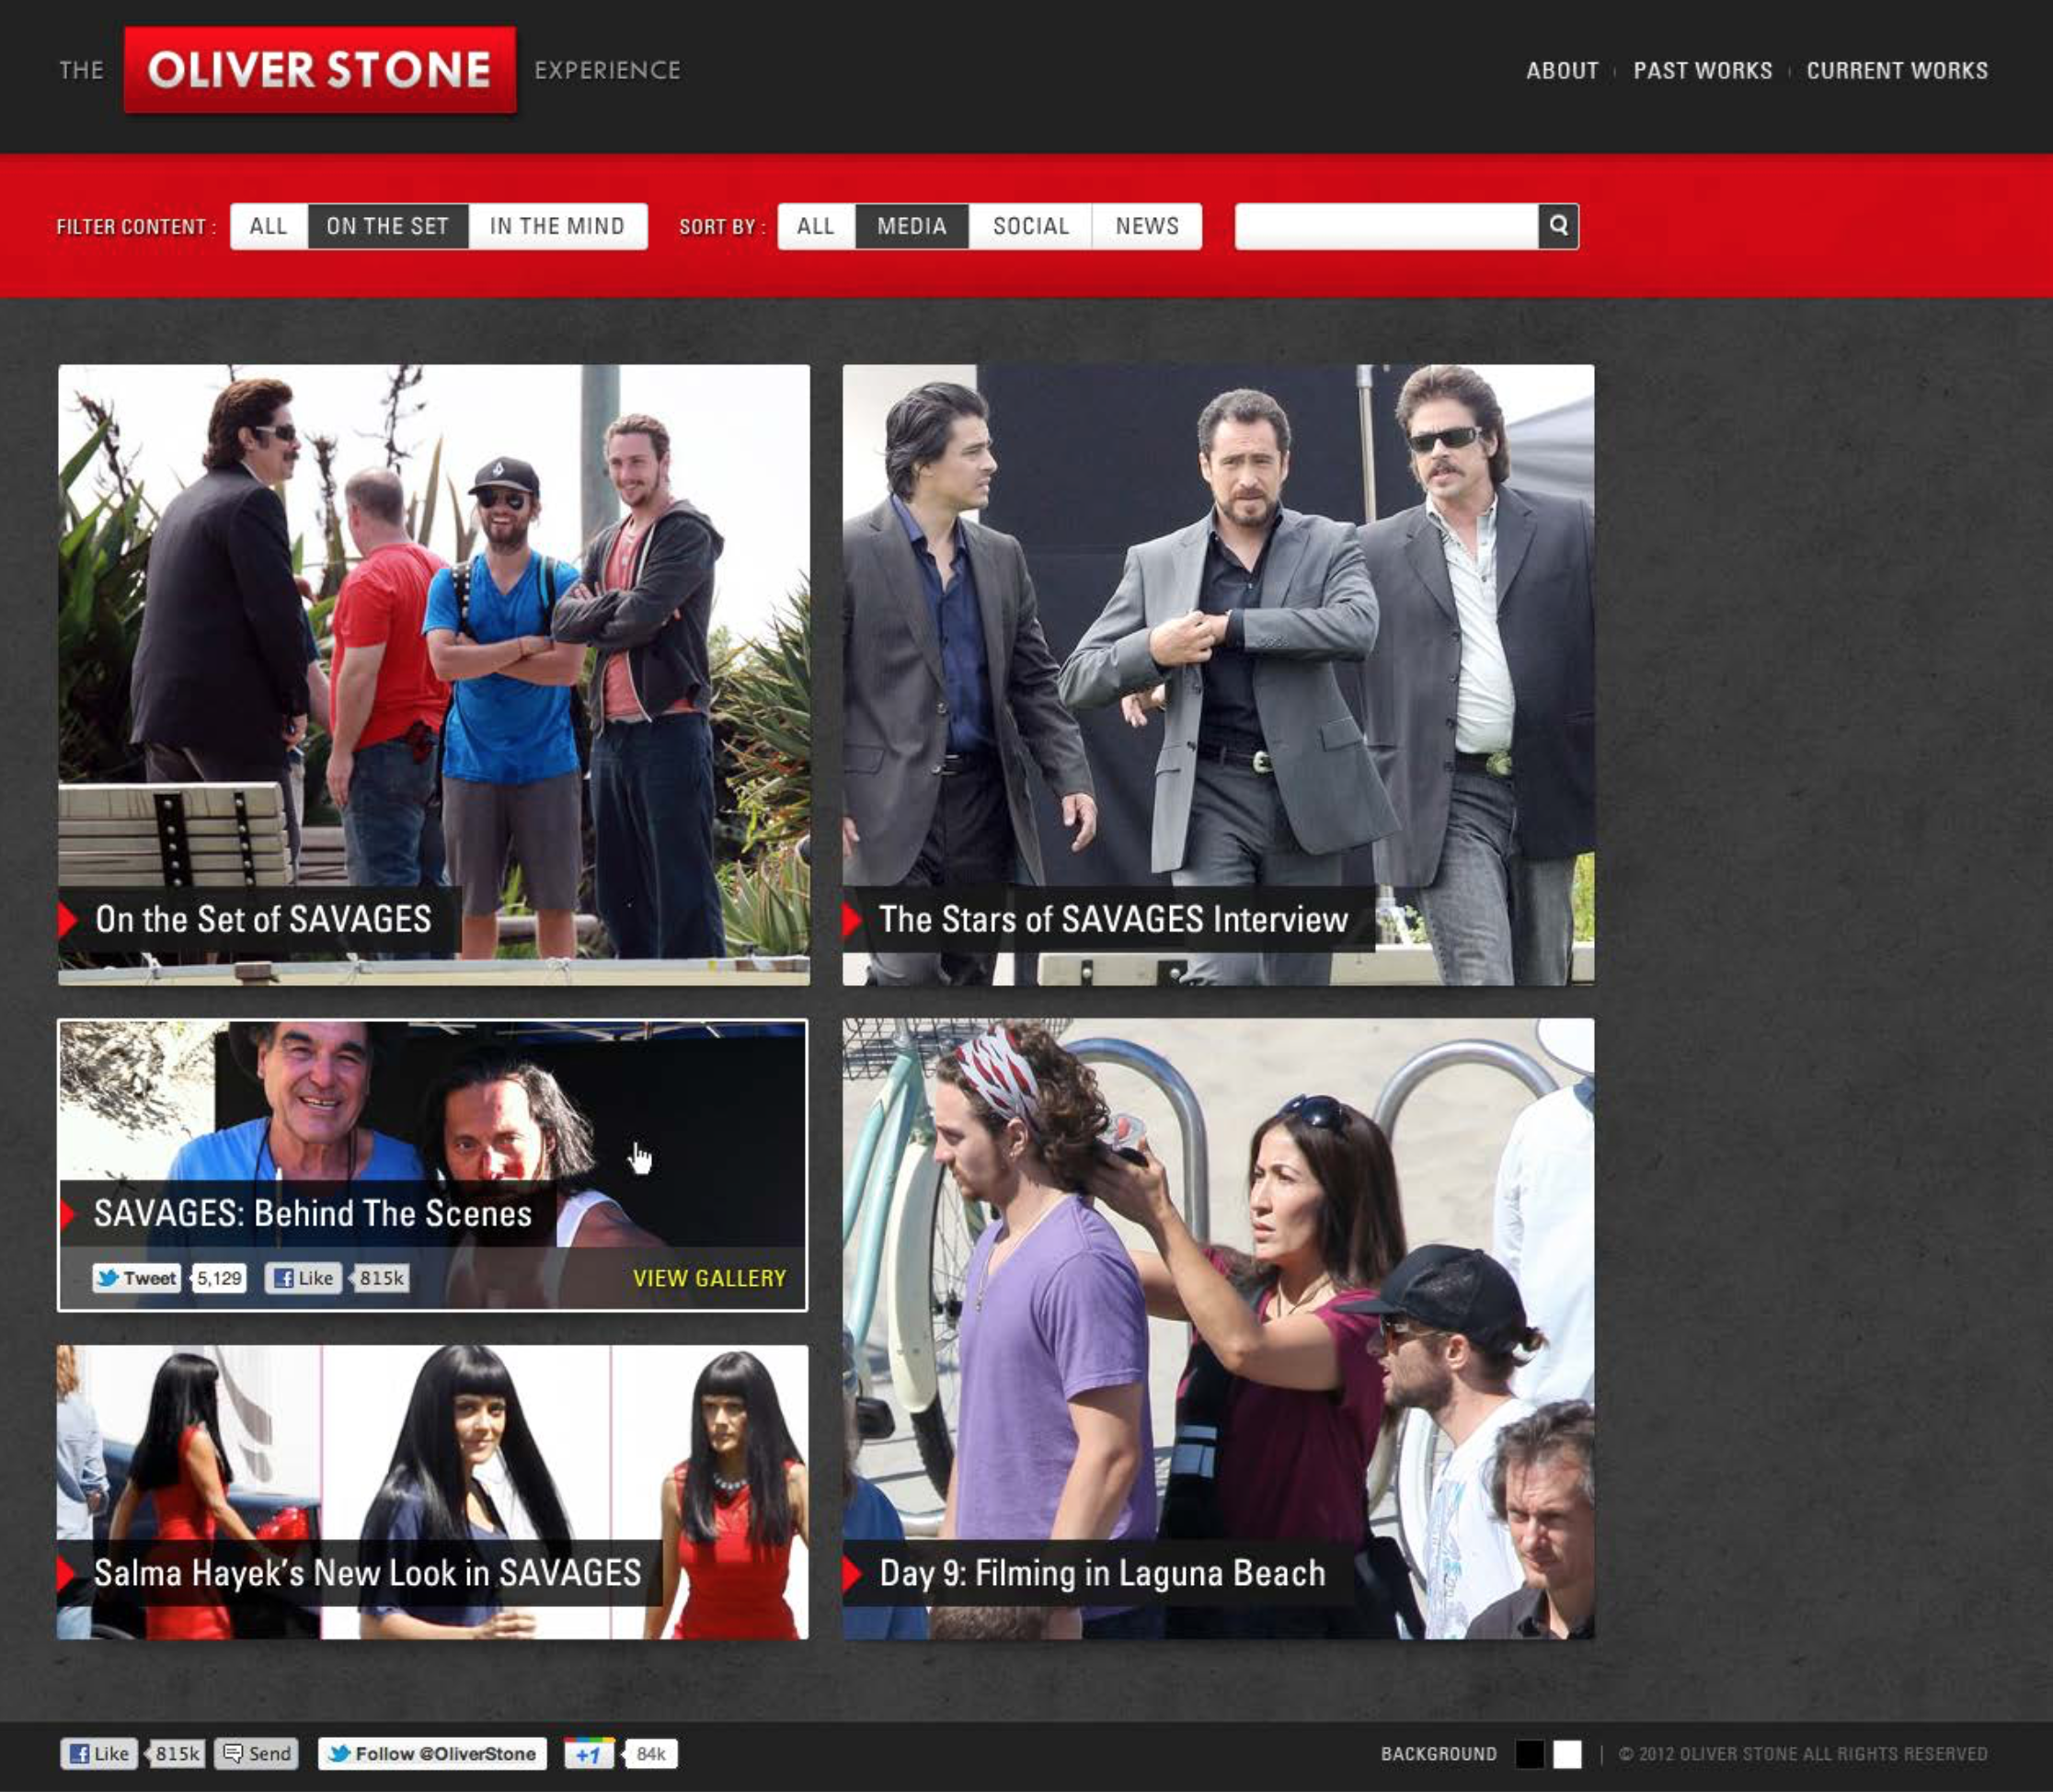Screen dimensions: 2053x1792
Task: Select the white background swatch
Action: [x=1567, y=1754]
